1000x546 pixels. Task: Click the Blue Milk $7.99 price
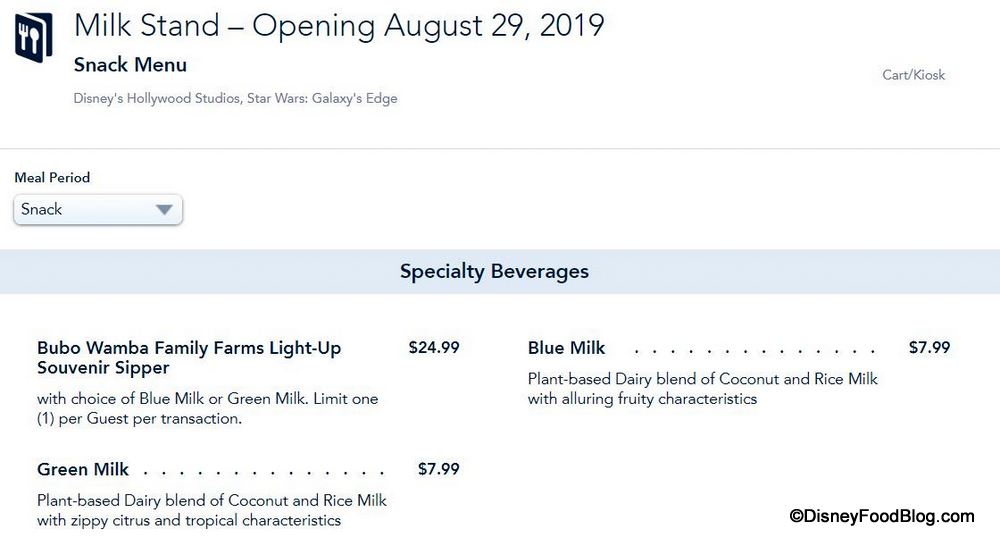929,348
